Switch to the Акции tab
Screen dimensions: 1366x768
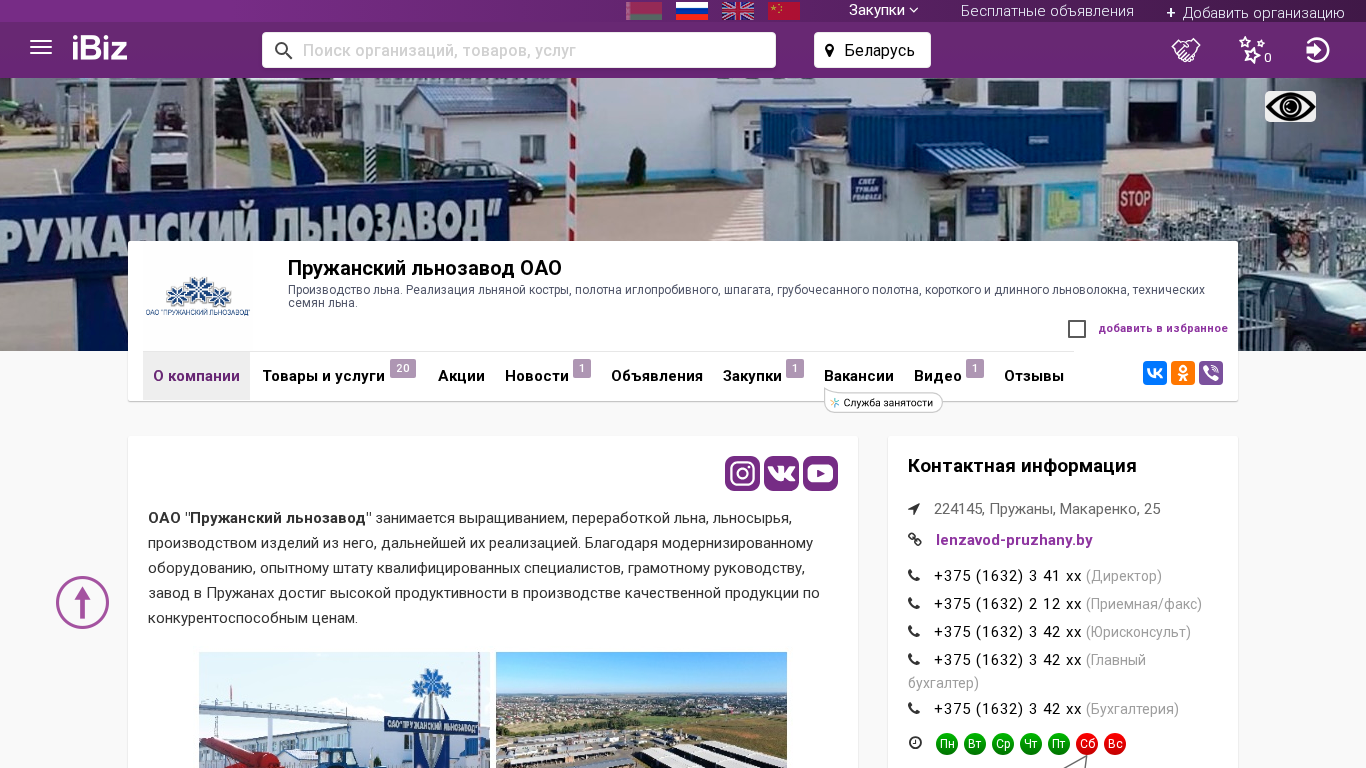(461, 376)
